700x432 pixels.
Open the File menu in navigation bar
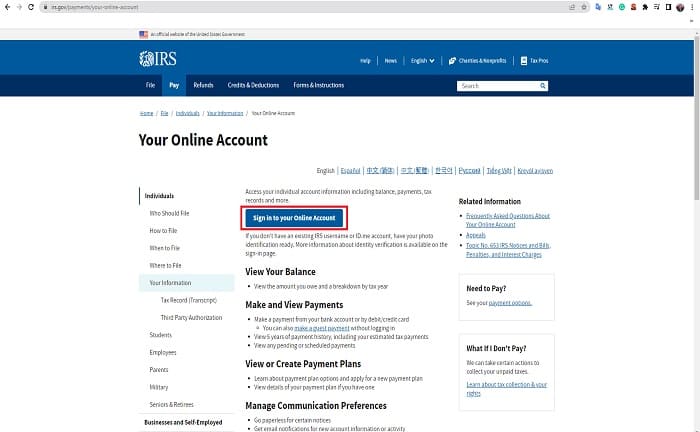[x=150, y=85]
